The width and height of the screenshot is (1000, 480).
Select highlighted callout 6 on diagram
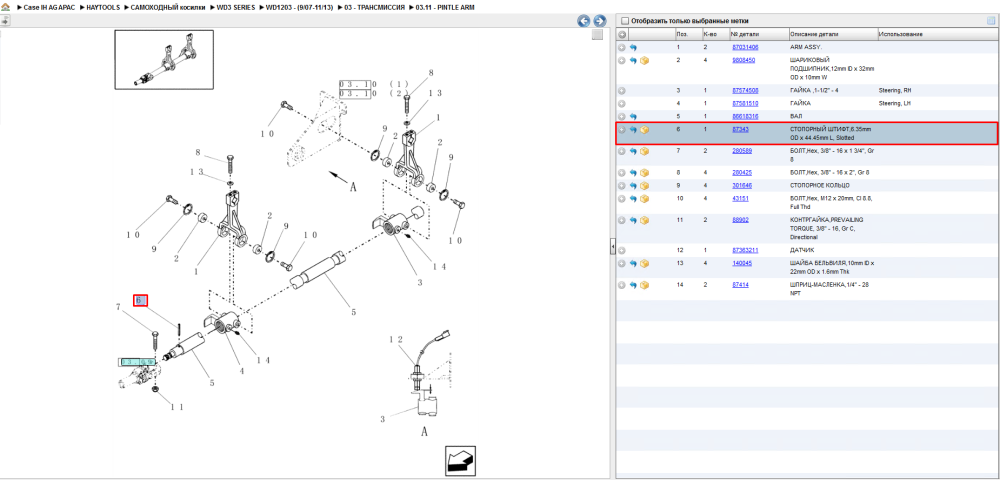click(140, 300)
